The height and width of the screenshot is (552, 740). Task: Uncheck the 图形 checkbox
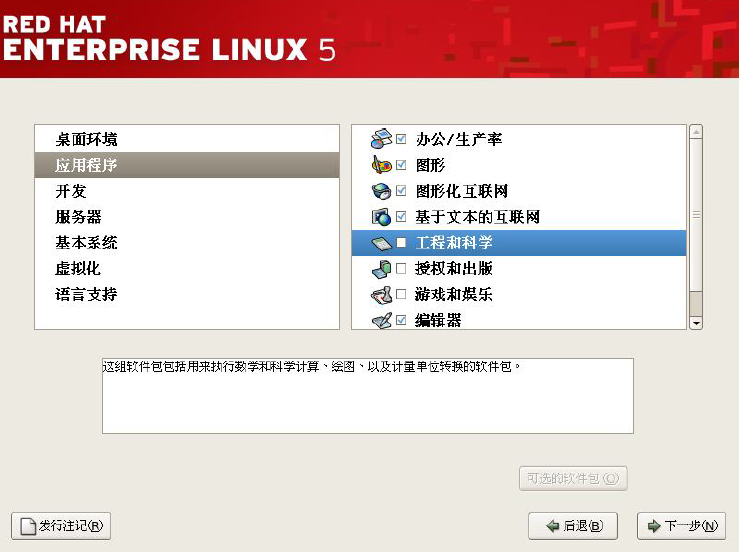pos(401,165)
